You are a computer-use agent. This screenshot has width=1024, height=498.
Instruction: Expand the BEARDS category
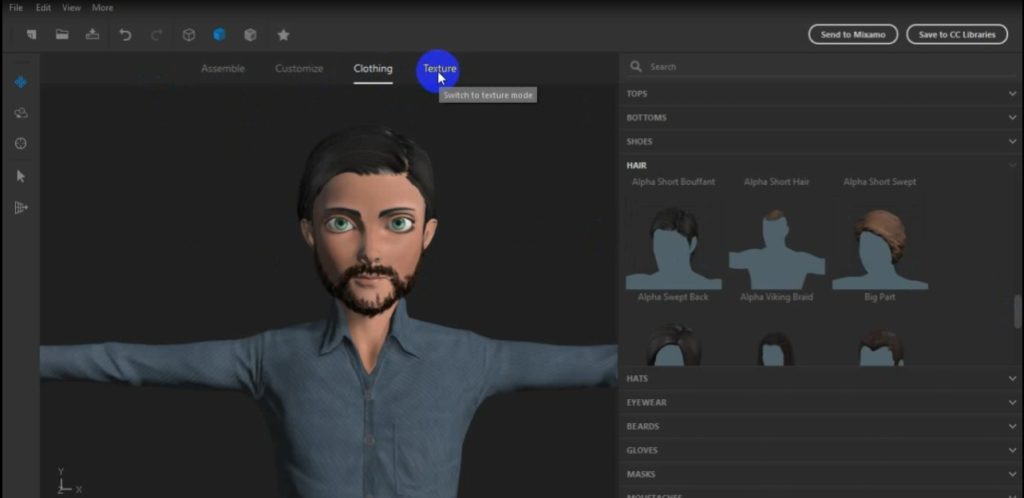(822, 426)
